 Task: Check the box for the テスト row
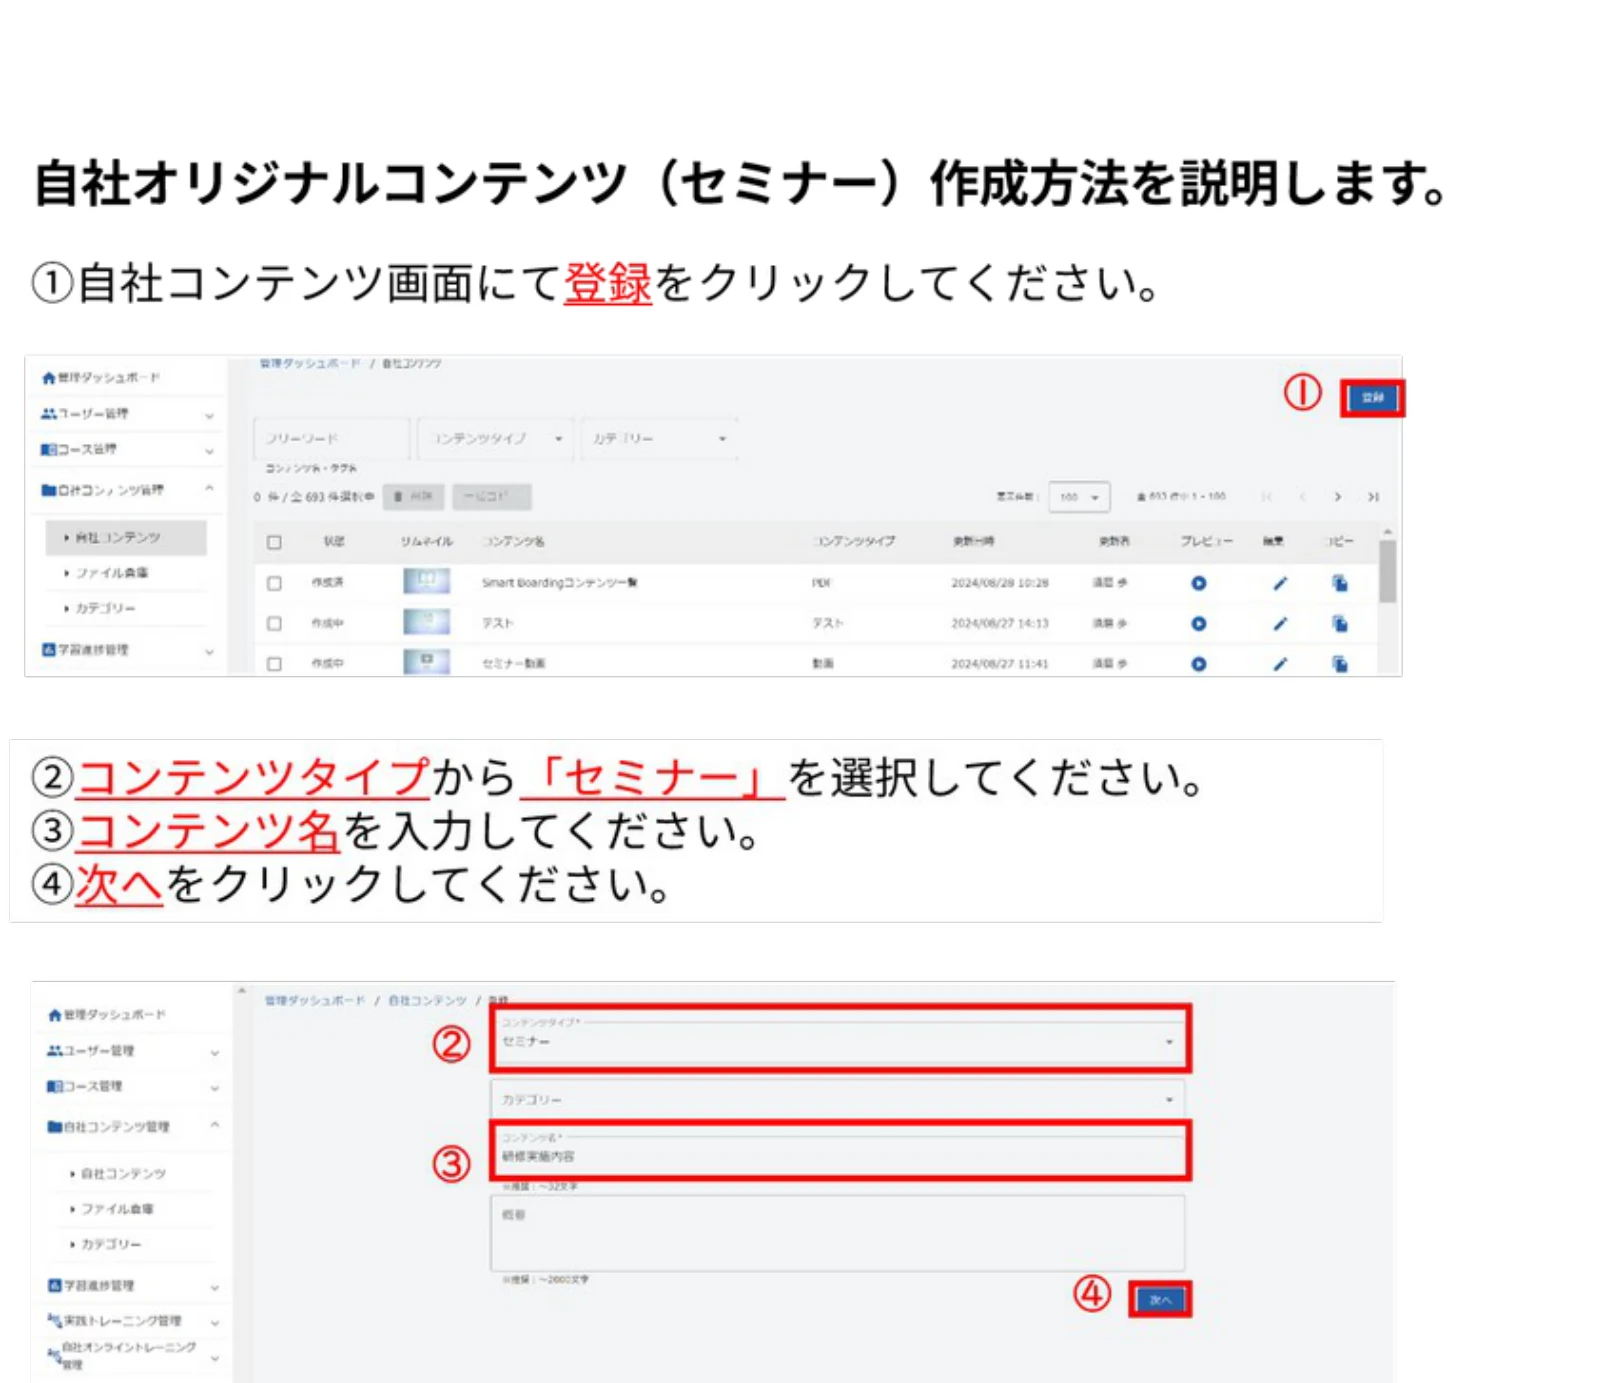point(274,623)
